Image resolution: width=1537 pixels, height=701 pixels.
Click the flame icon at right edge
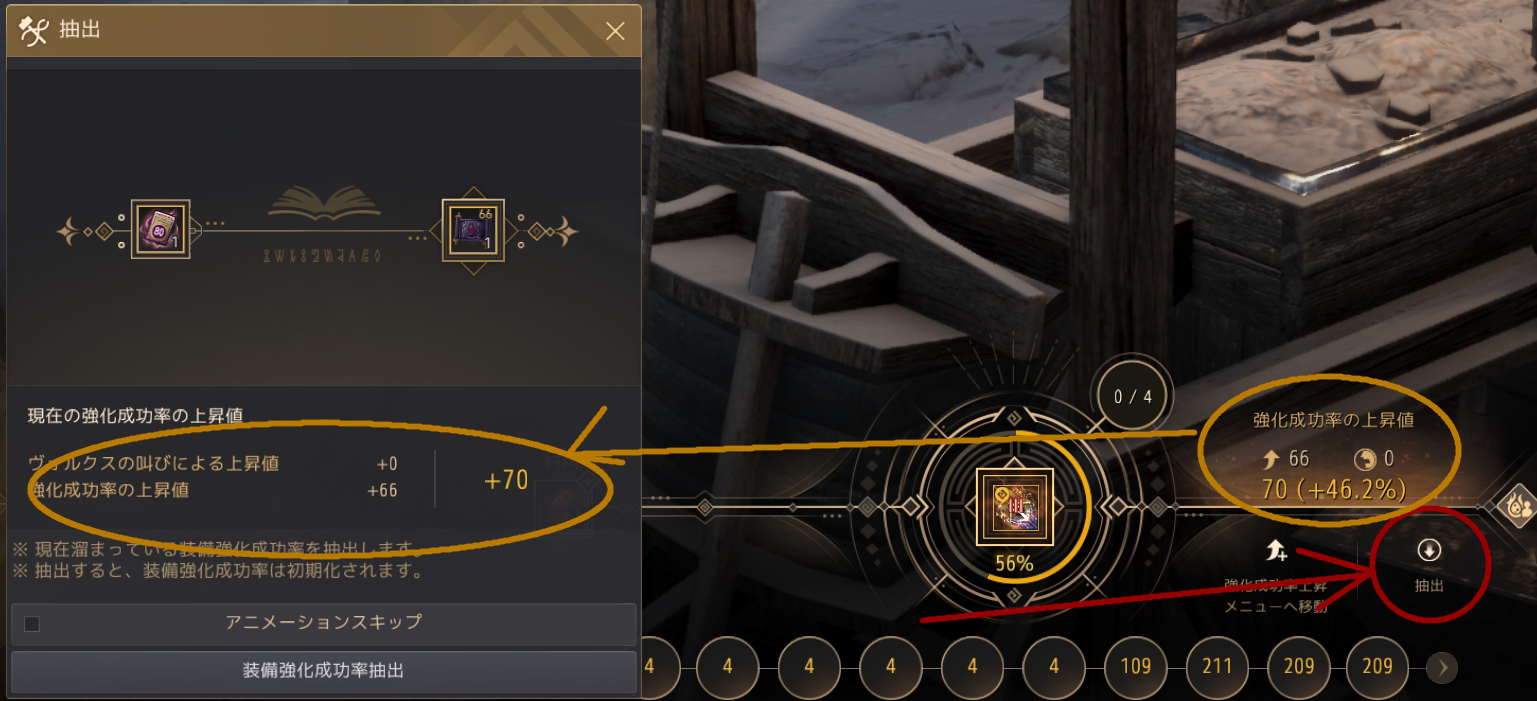[1519, 506]
